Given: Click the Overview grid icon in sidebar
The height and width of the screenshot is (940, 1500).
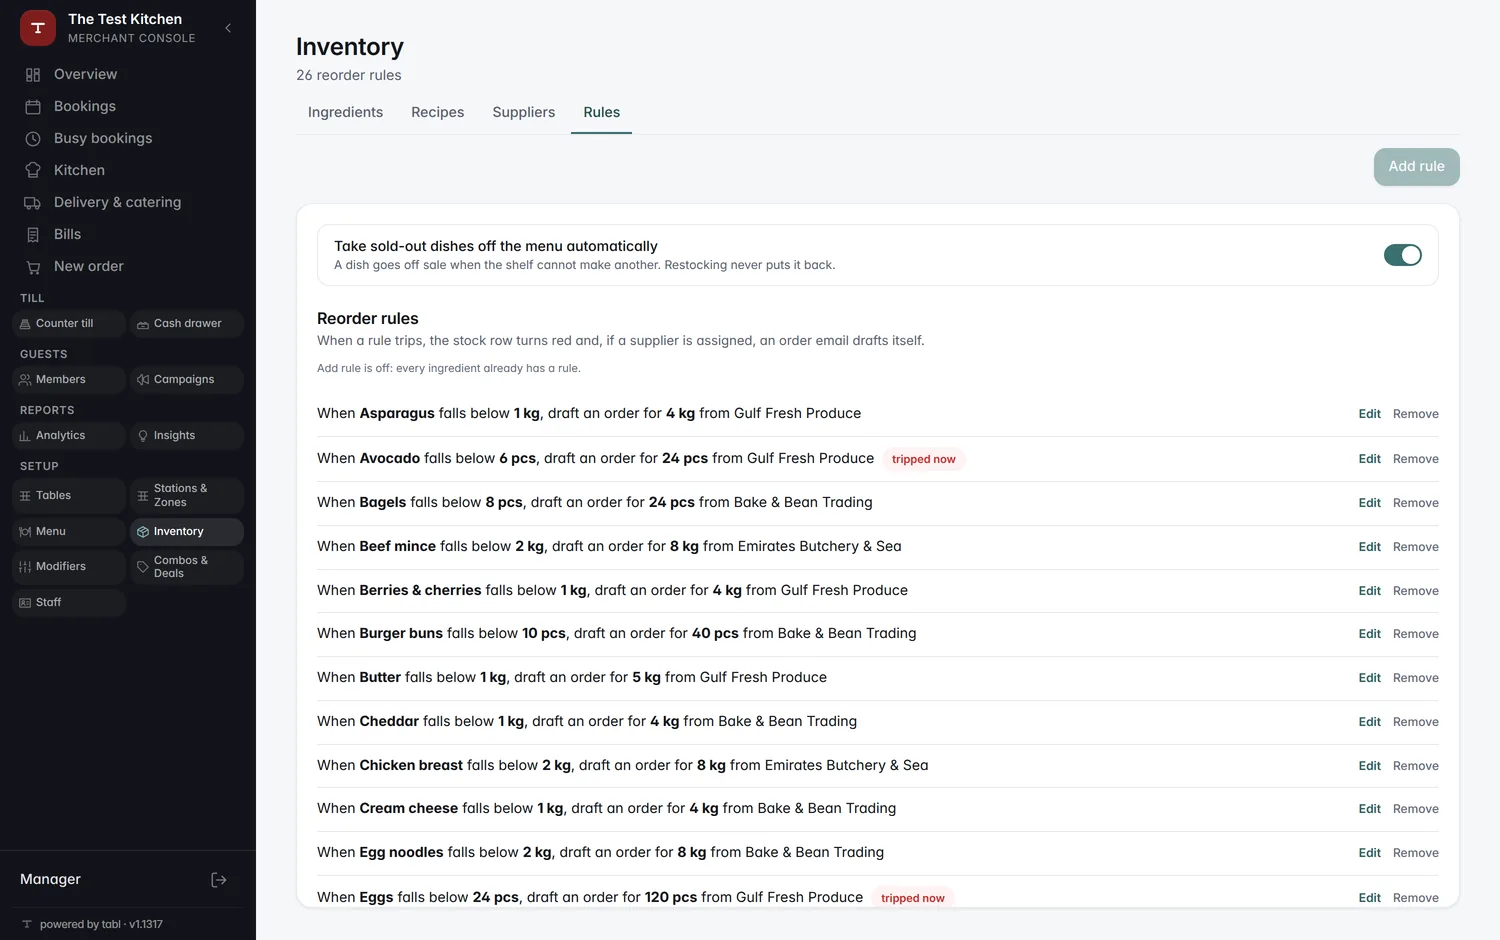Looking at the screenshot, I should (x=33, y=75).
